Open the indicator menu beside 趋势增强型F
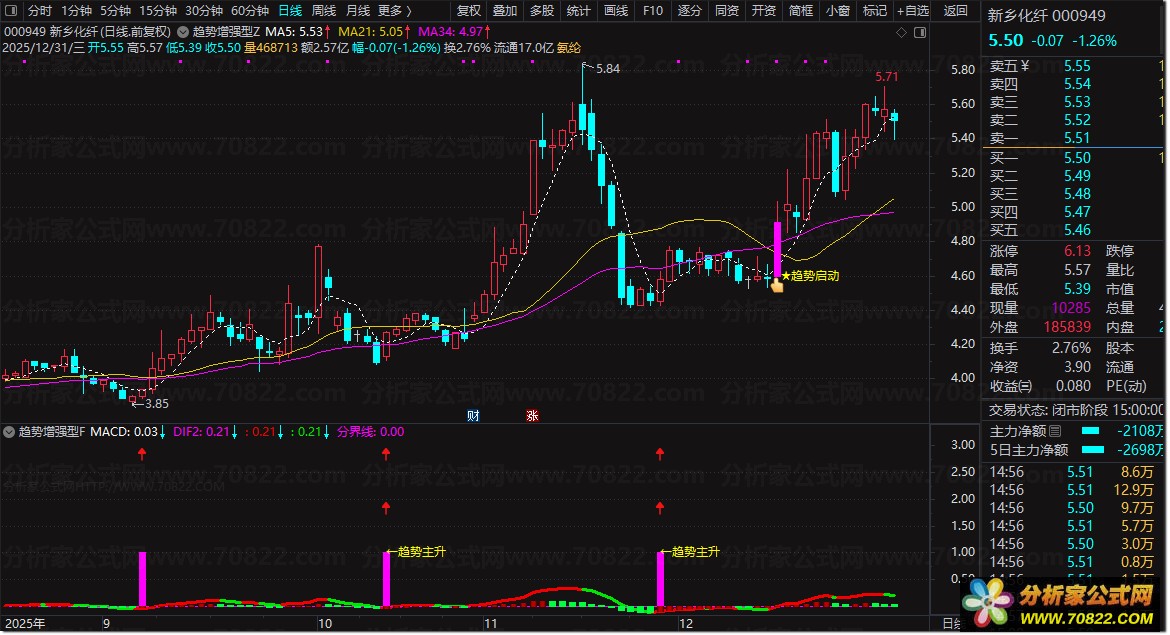 coord(9,432)
